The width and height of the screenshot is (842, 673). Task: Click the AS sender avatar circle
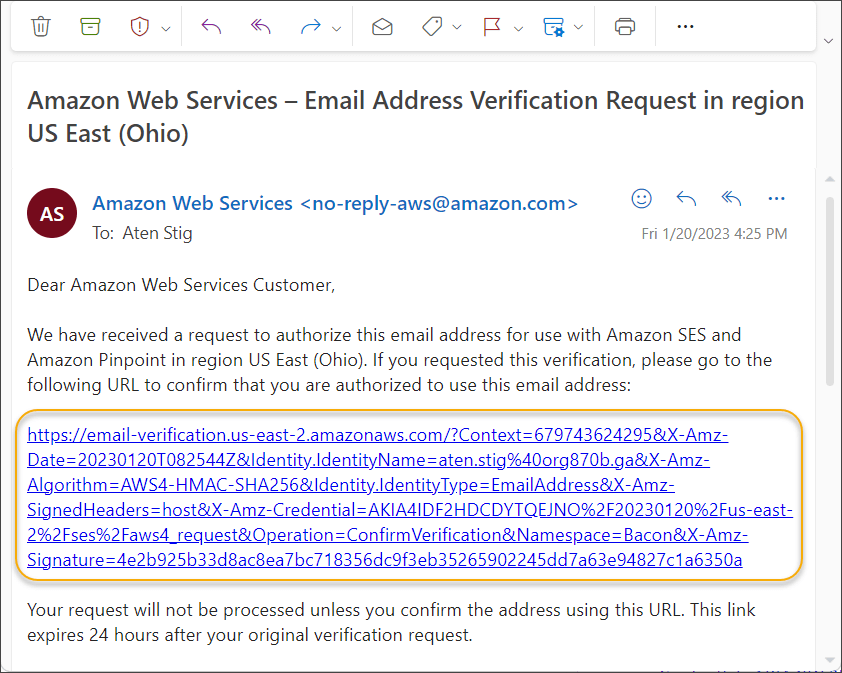[x=51, y=213]
